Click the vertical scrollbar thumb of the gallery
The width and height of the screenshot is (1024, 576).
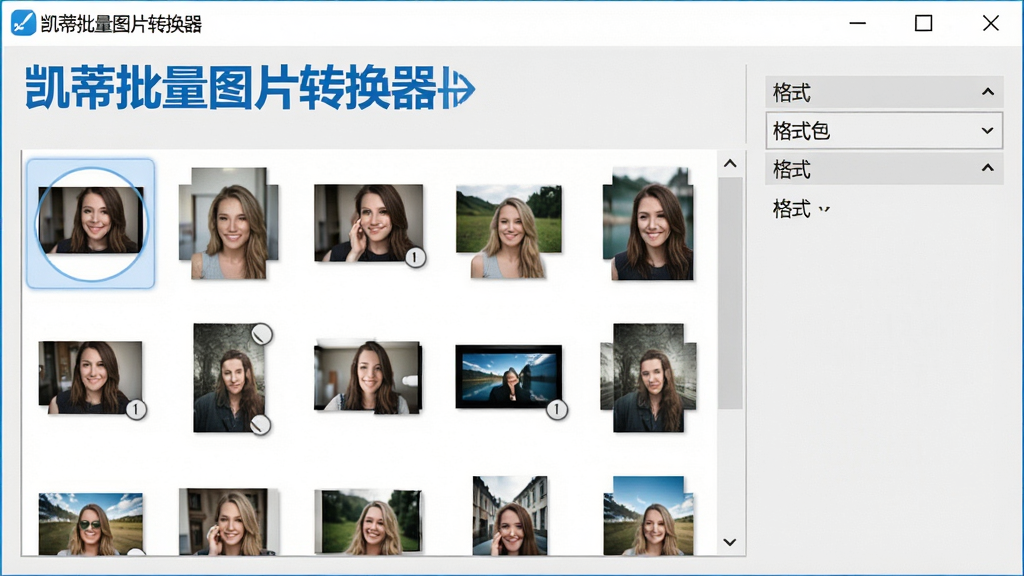[x=730, y=293]
